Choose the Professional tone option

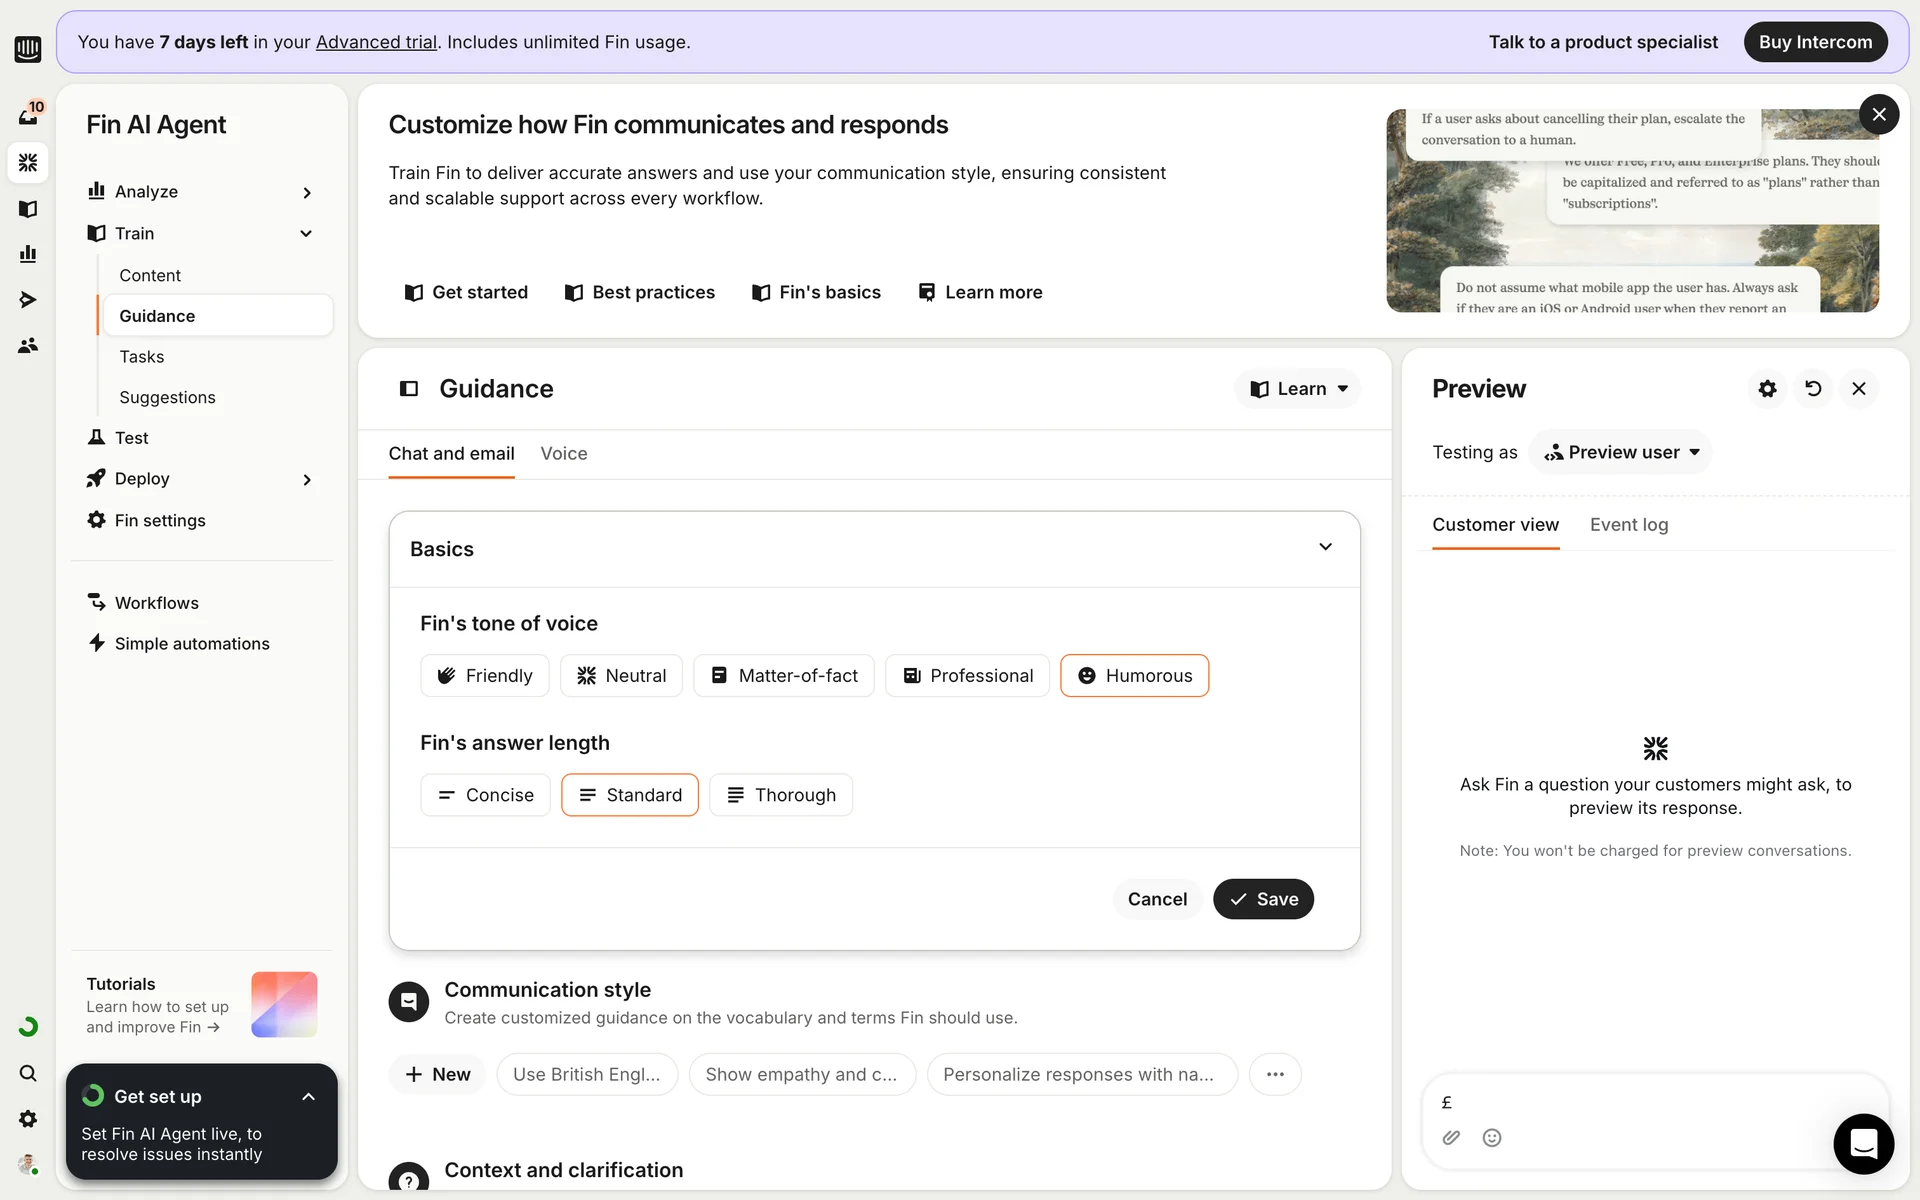[967, 676]
